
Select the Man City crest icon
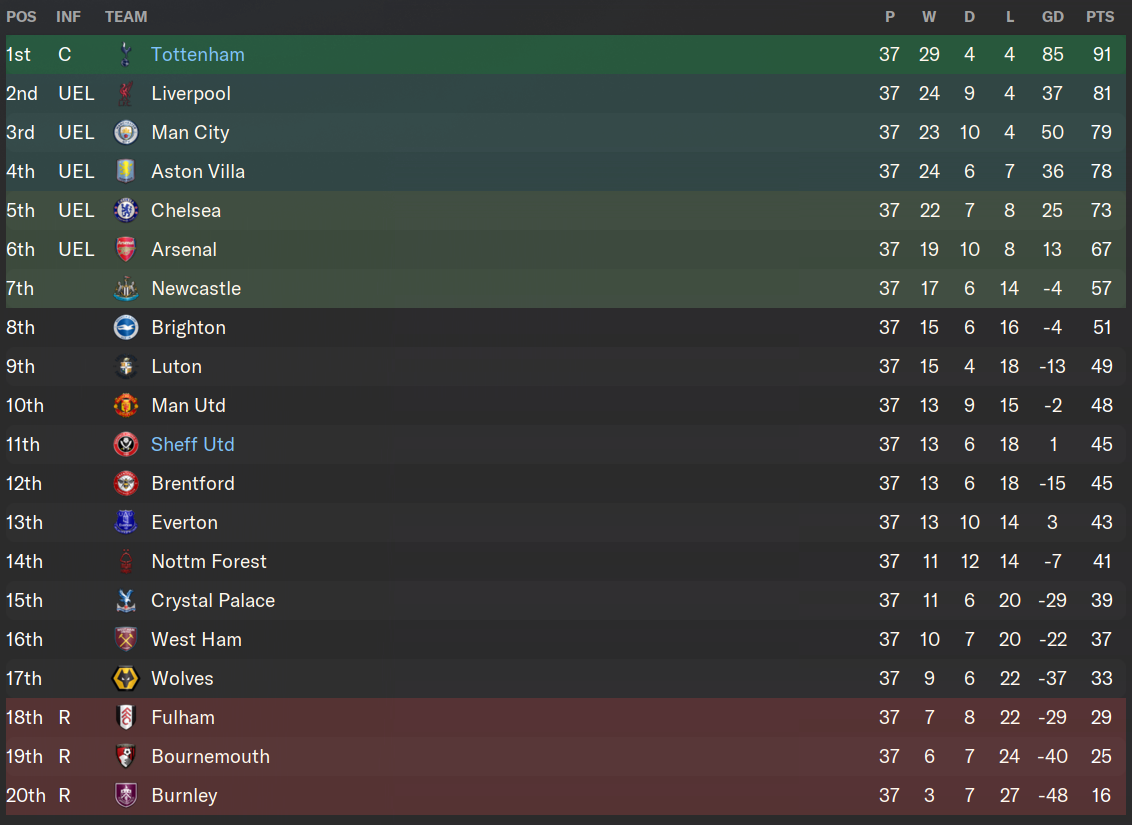126,132
